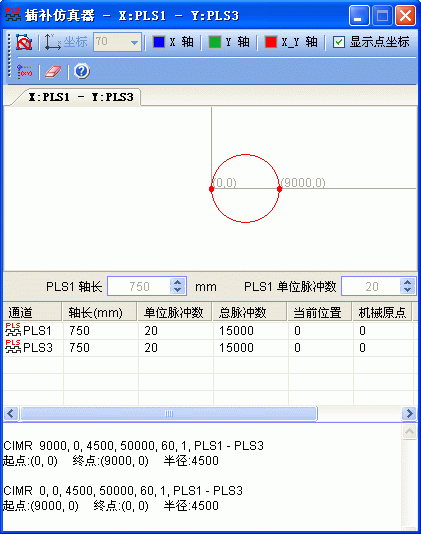Click the 坐标 axis coordinate tool

click(x=66, y=42)
